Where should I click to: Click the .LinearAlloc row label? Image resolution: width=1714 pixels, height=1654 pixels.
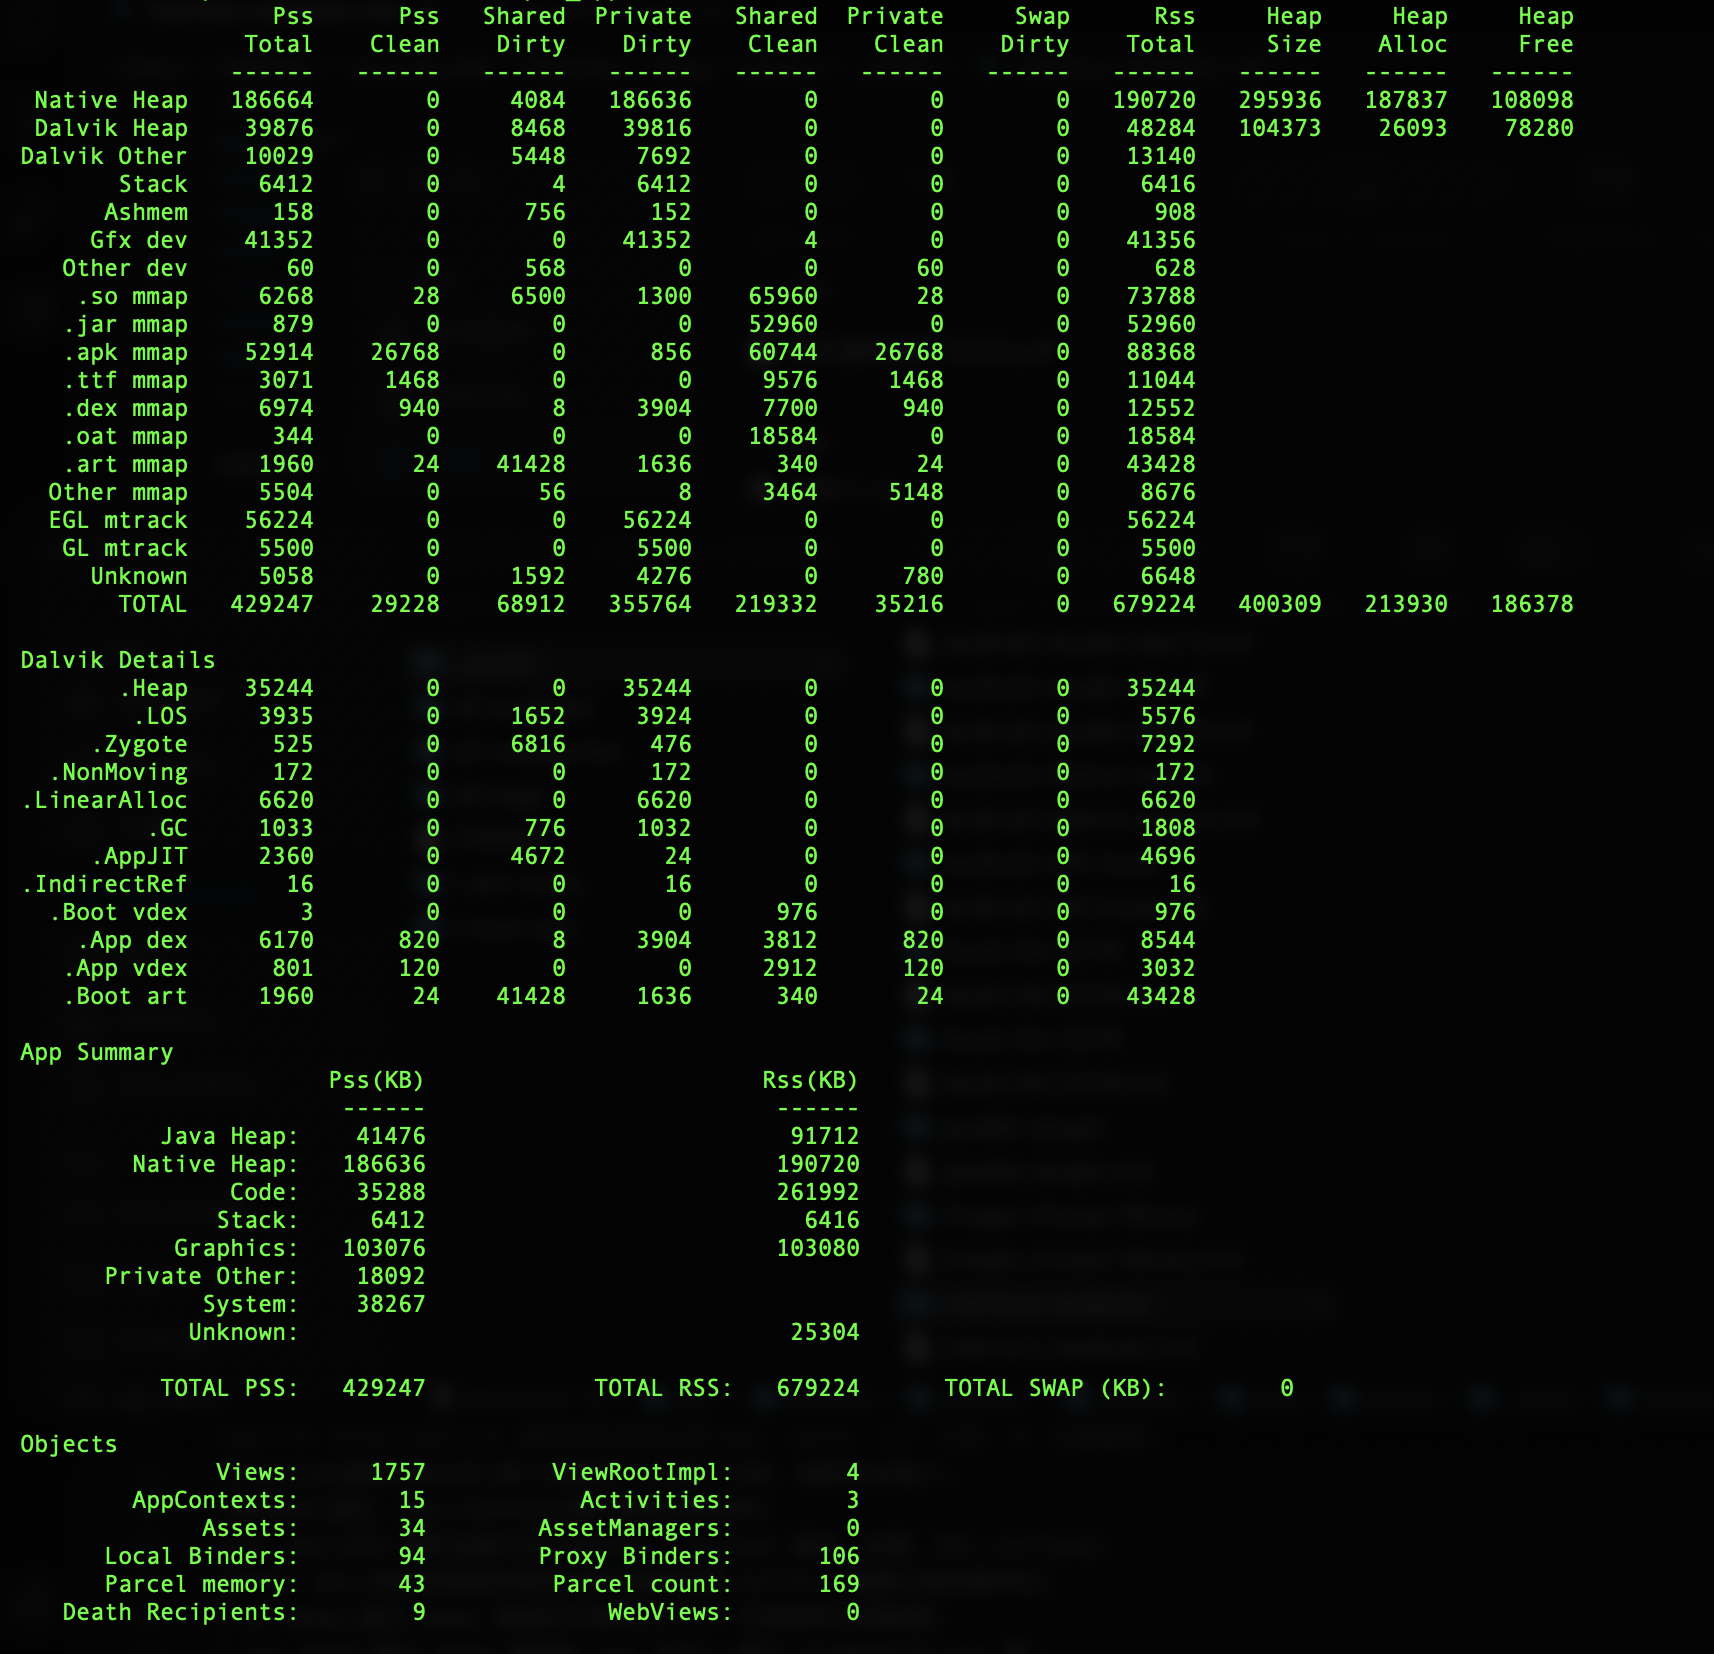click(x=105, y=800)
